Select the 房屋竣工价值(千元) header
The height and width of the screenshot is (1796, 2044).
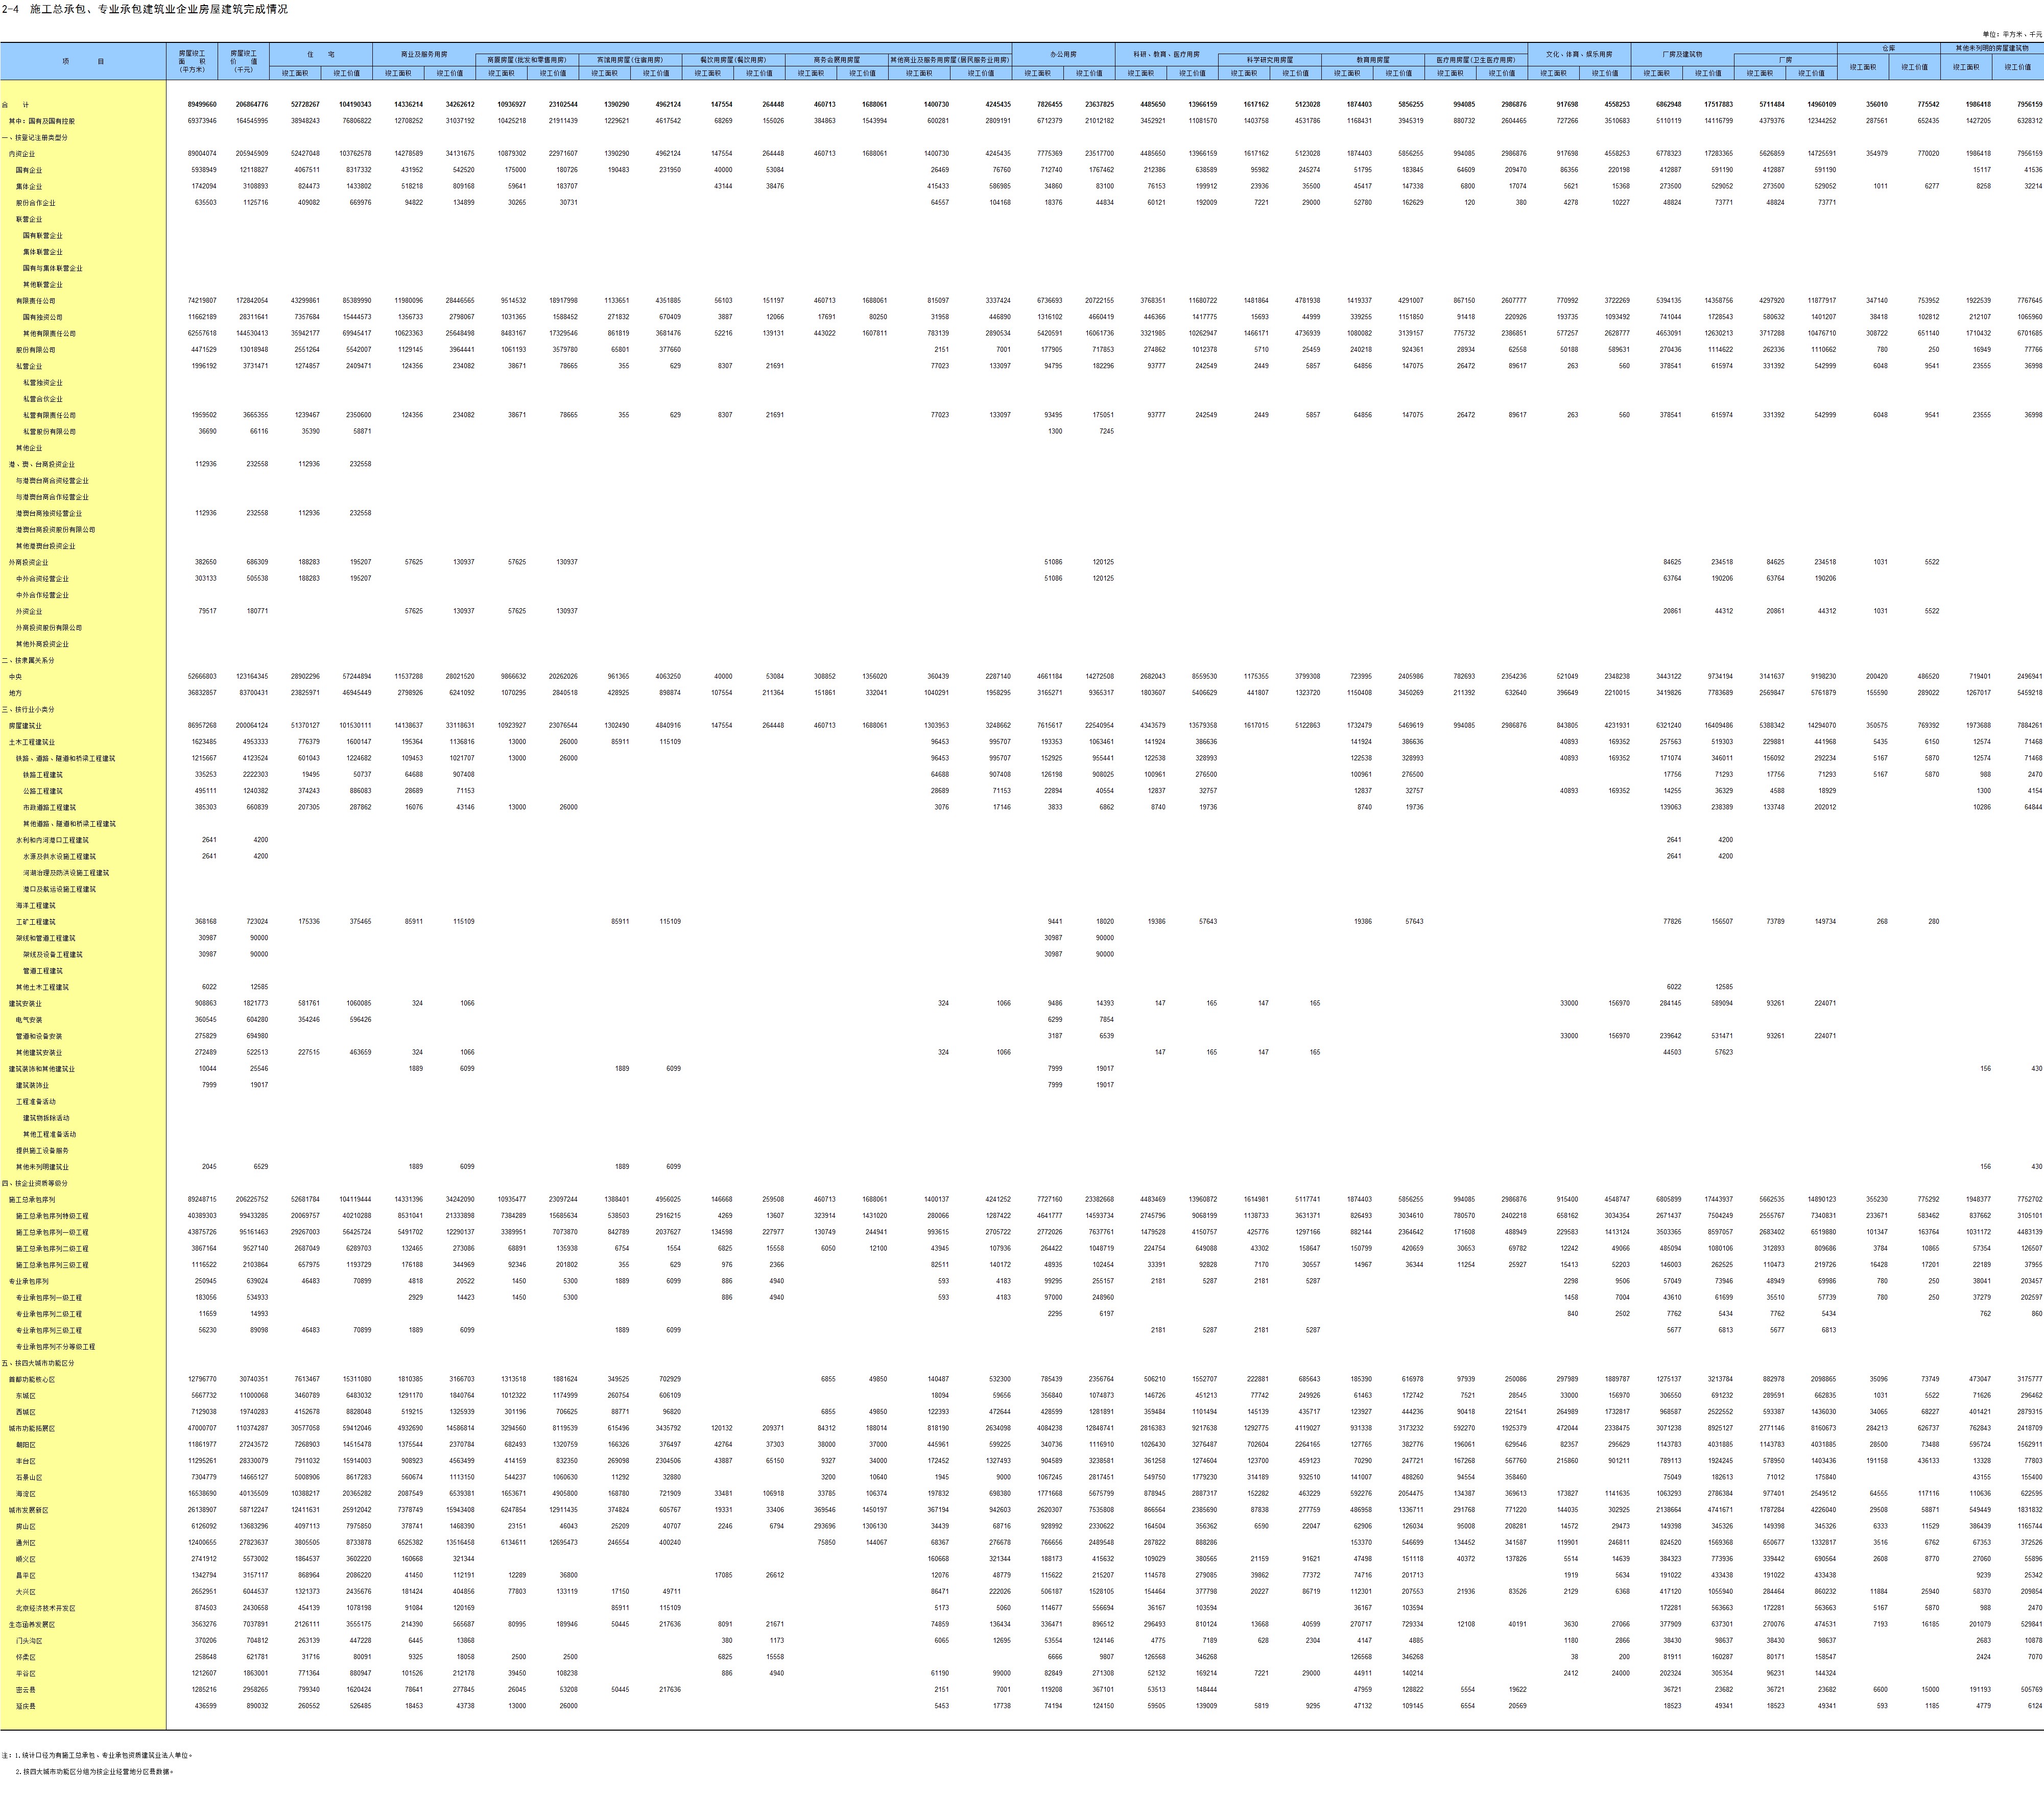[243, 61]
